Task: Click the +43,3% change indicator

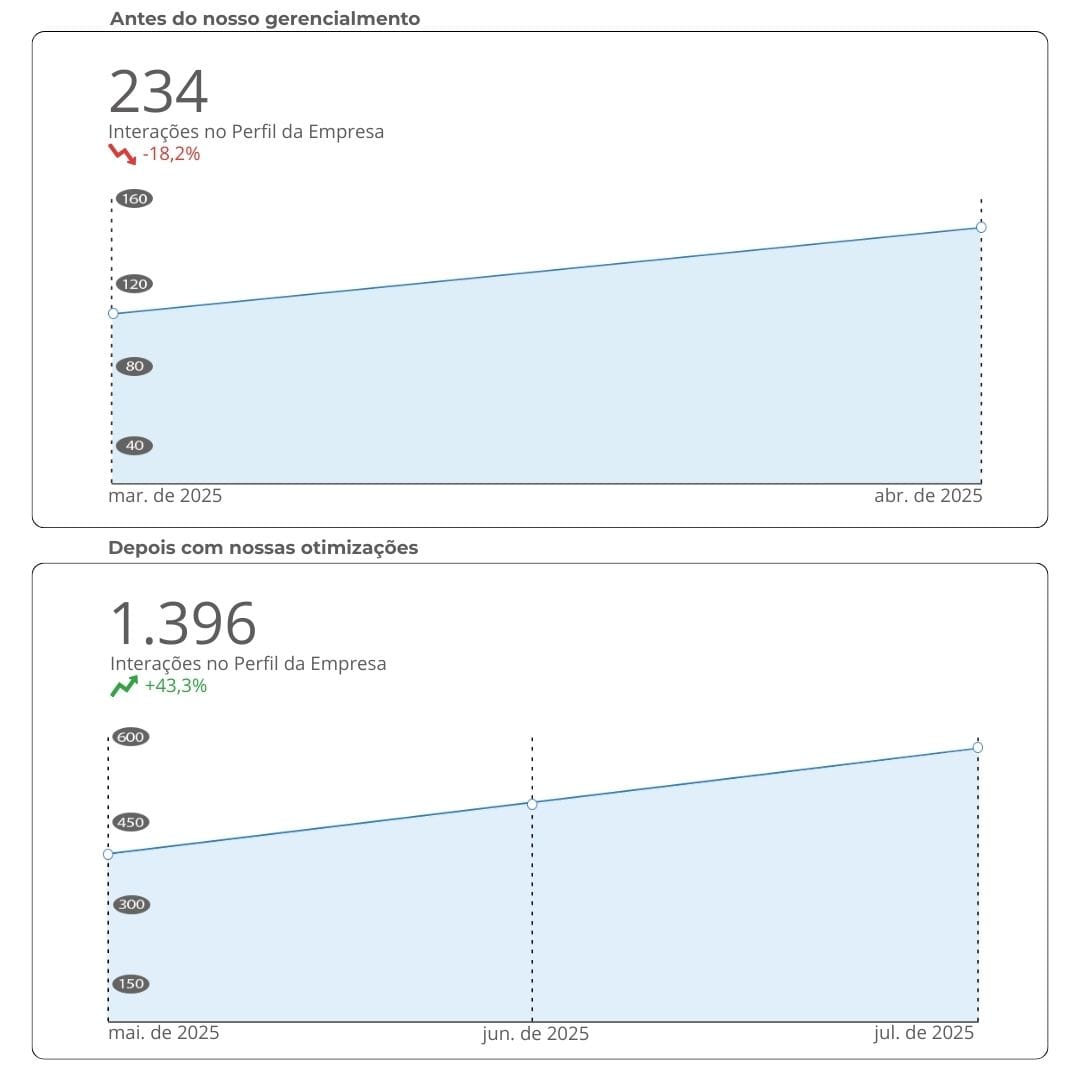Action: [x=176, y=686]
